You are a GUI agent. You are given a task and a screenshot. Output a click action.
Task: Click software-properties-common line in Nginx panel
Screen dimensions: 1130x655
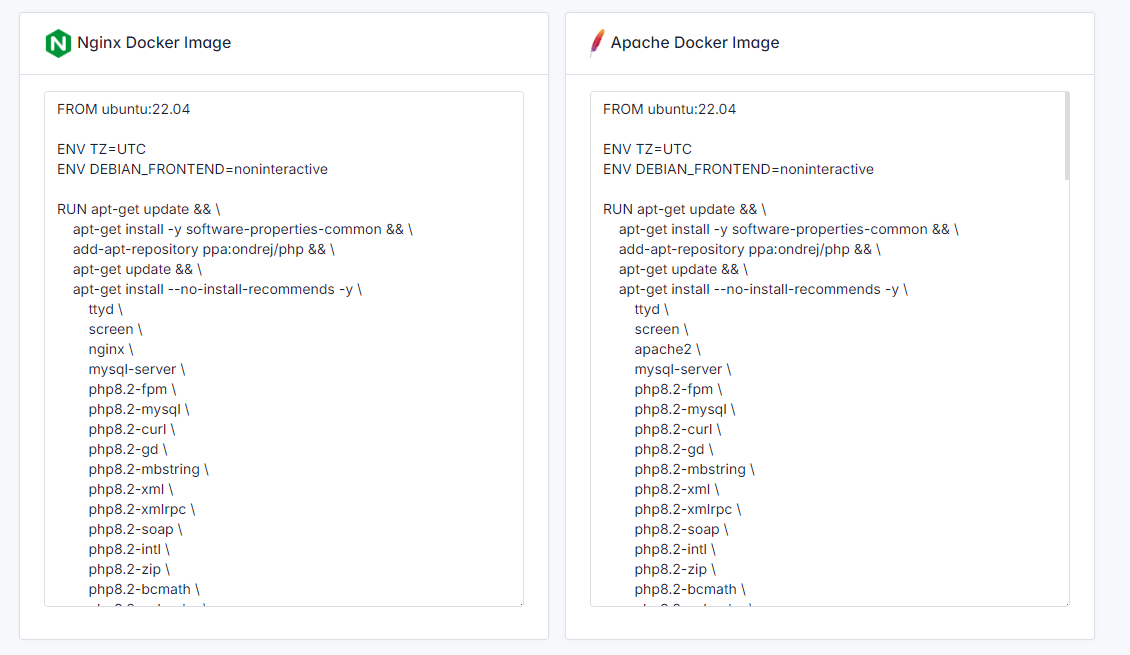click(x=243, y=229)
